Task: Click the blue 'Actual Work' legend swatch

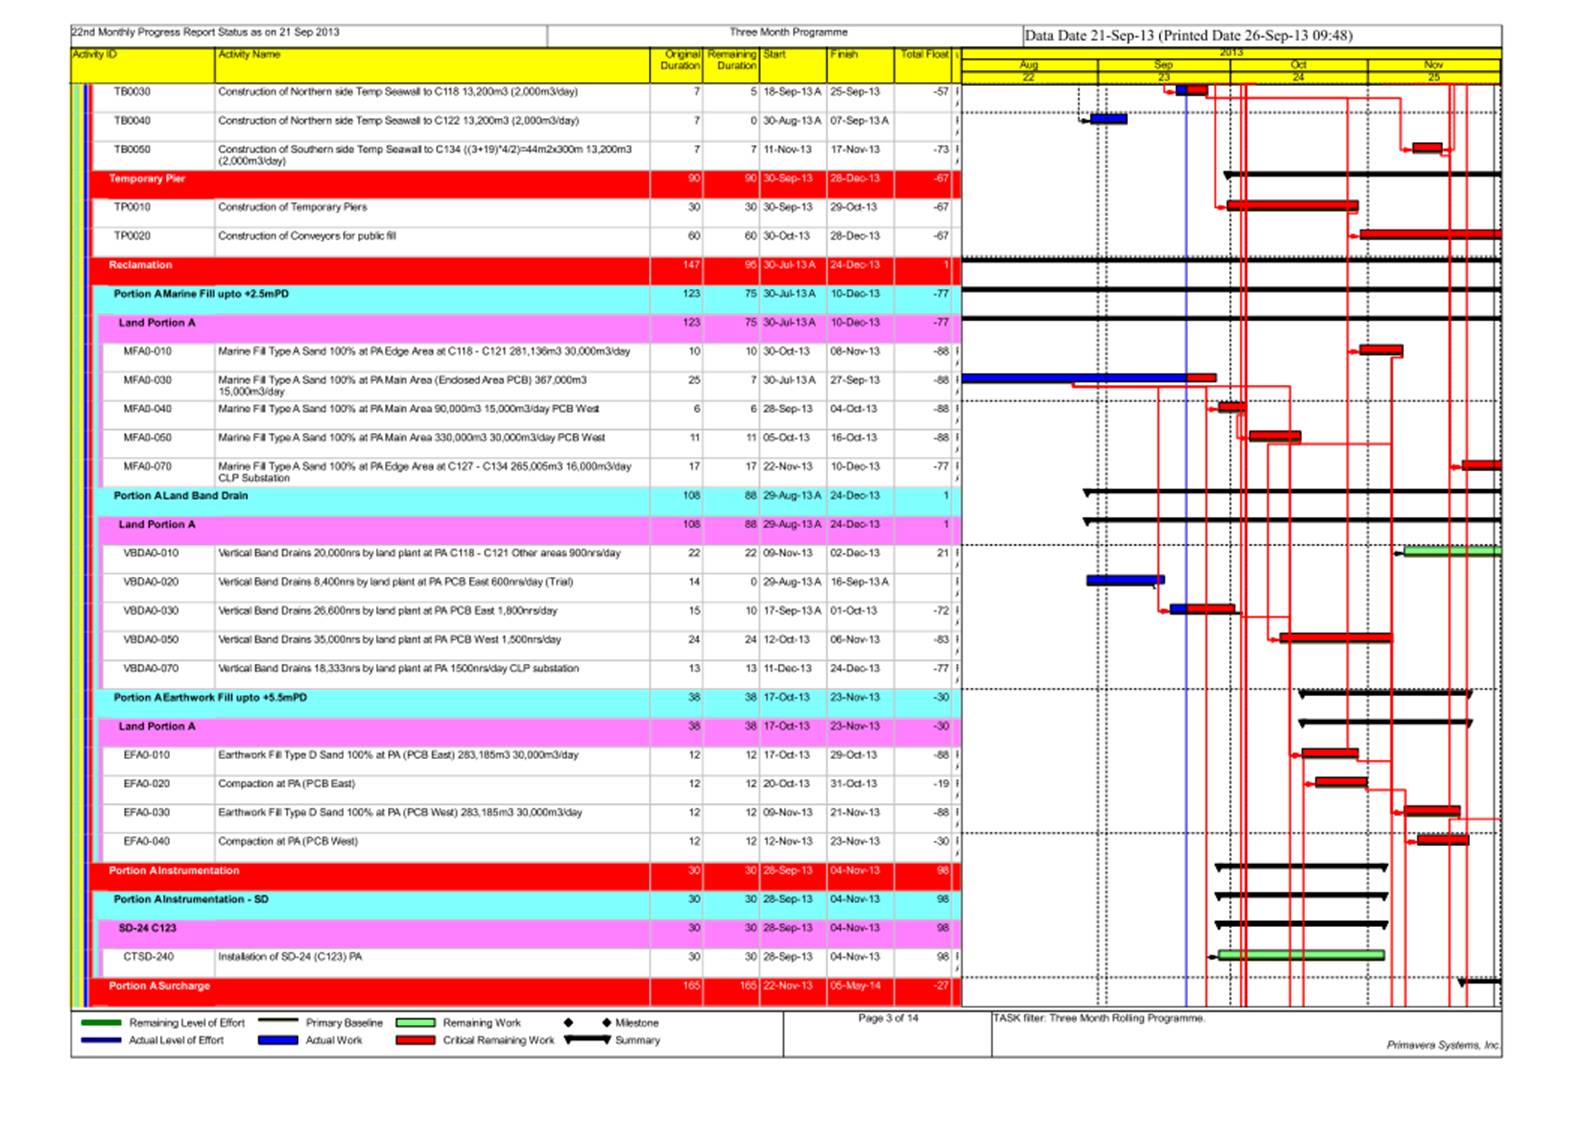Action: (277, 1040)
